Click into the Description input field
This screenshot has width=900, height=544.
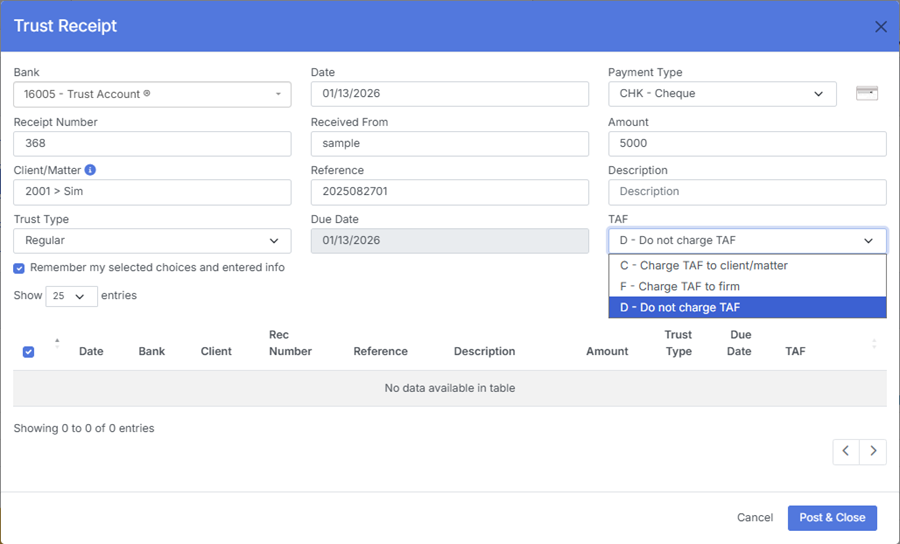(x=746, y=192)
